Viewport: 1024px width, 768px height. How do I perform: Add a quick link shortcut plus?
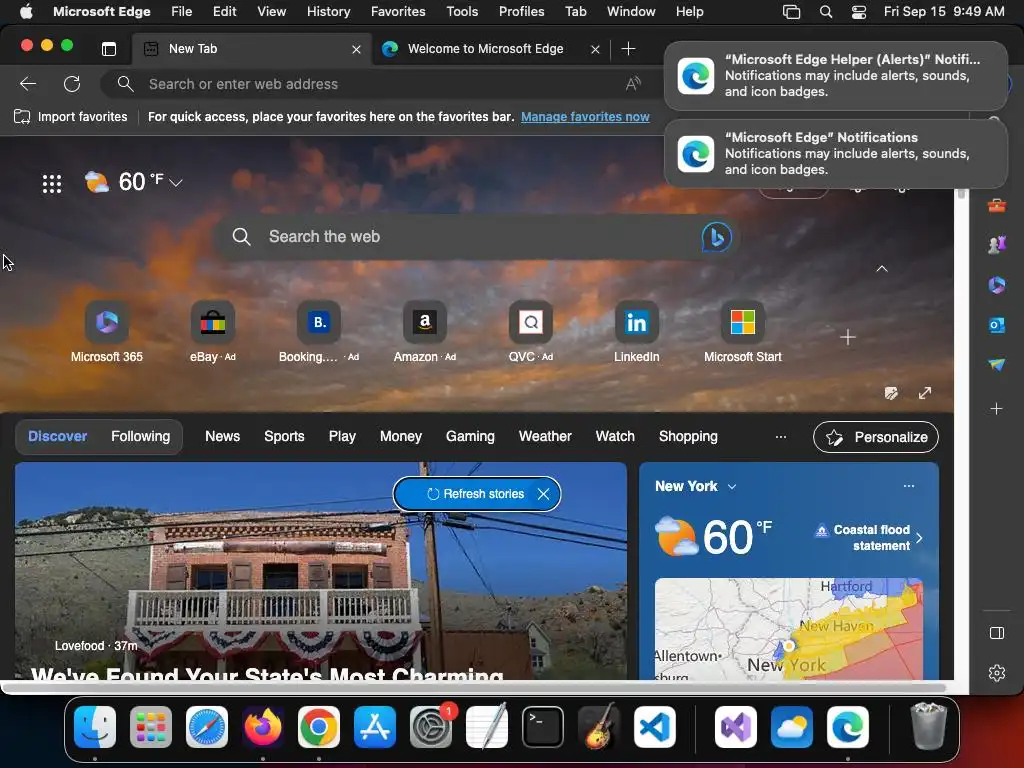tap(848, 337)
